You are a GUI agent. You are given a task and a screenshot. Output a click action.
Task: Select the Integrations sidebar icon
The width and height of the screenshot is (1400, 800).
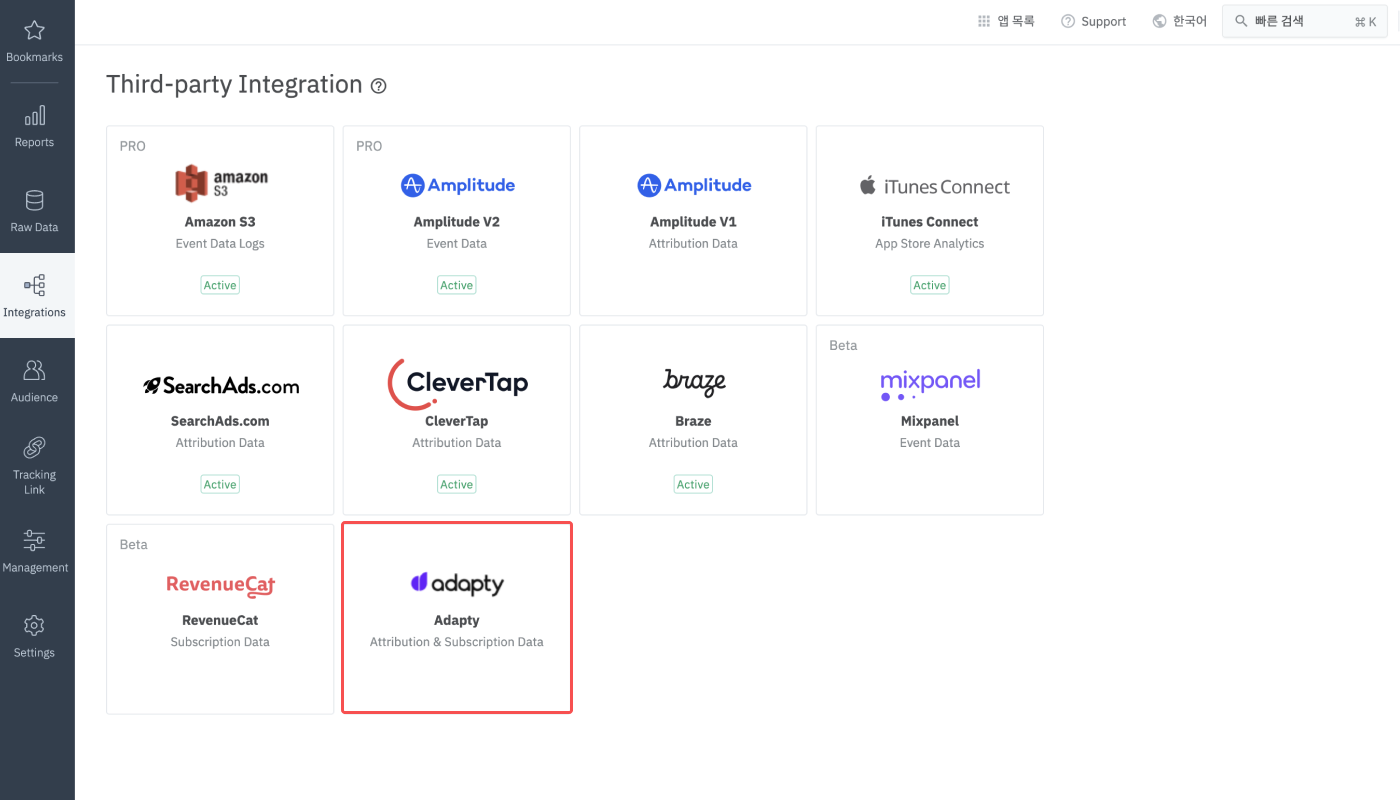tap(34, 286)
